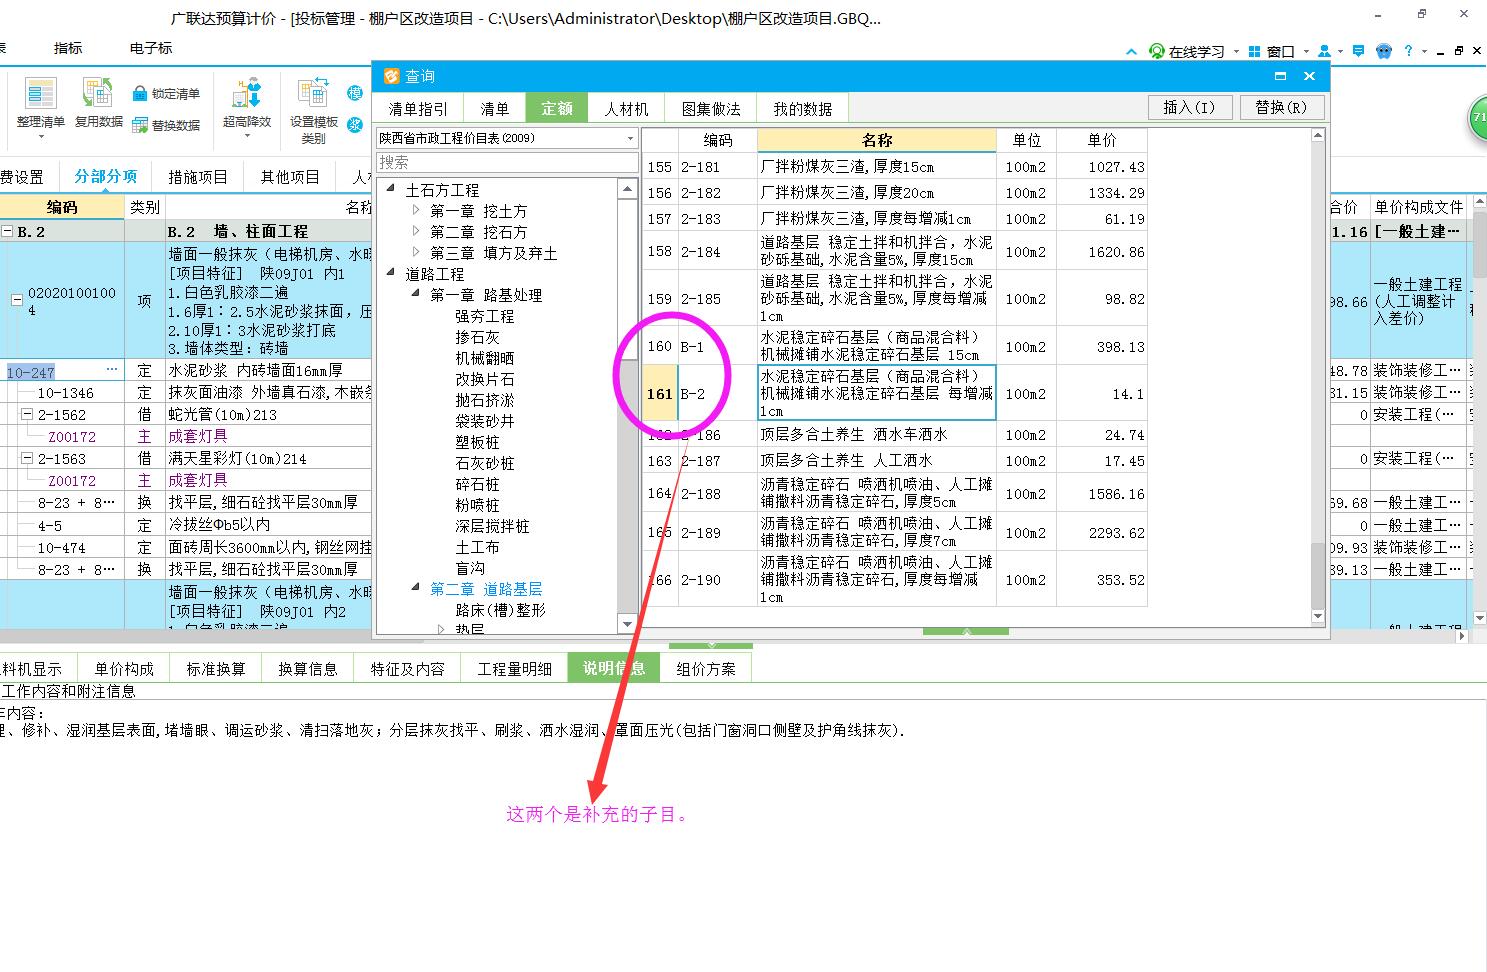The width and height of the screenshot is (1487, 972).
Task: Open the 工程量明细 bottom tab
Action: (x=515, y=669)
